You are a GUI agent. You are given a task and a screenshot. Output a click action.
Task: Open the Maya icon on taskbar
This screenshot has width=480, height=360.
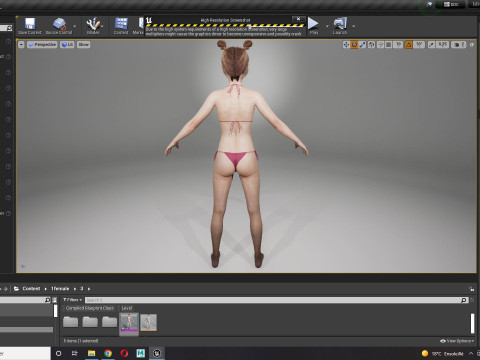click(141, 353)
